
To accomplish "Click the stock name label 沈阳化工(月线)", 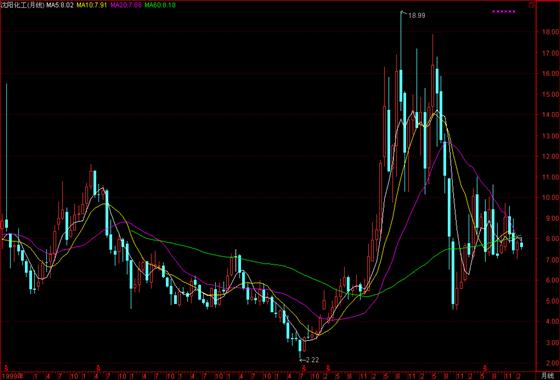I will coord(22,5).
